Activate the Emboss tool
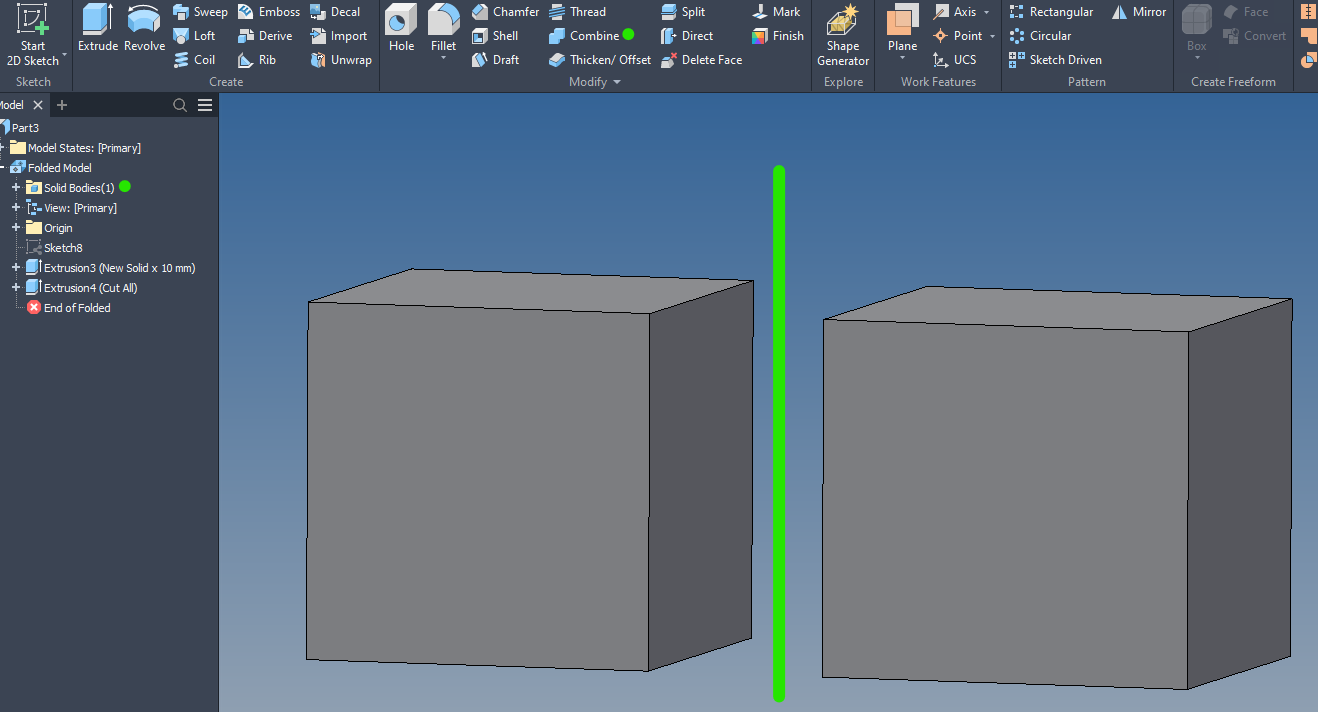The width and height of the screenshot is (1318, 712). coord(268,12)
